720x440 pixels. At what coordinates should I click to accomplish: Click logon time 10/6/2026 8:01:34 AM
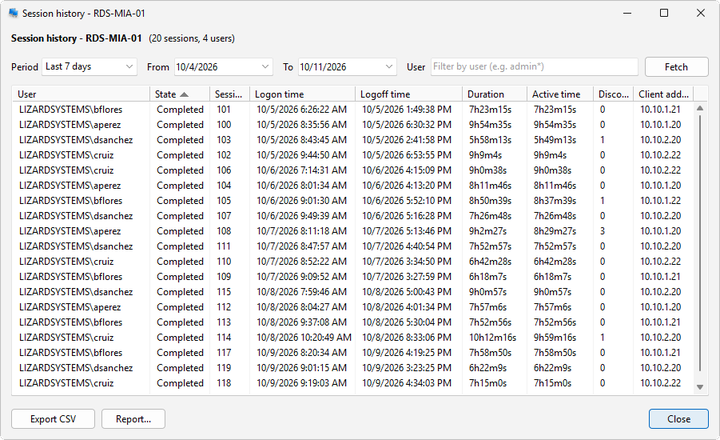(x=302, y=186)
